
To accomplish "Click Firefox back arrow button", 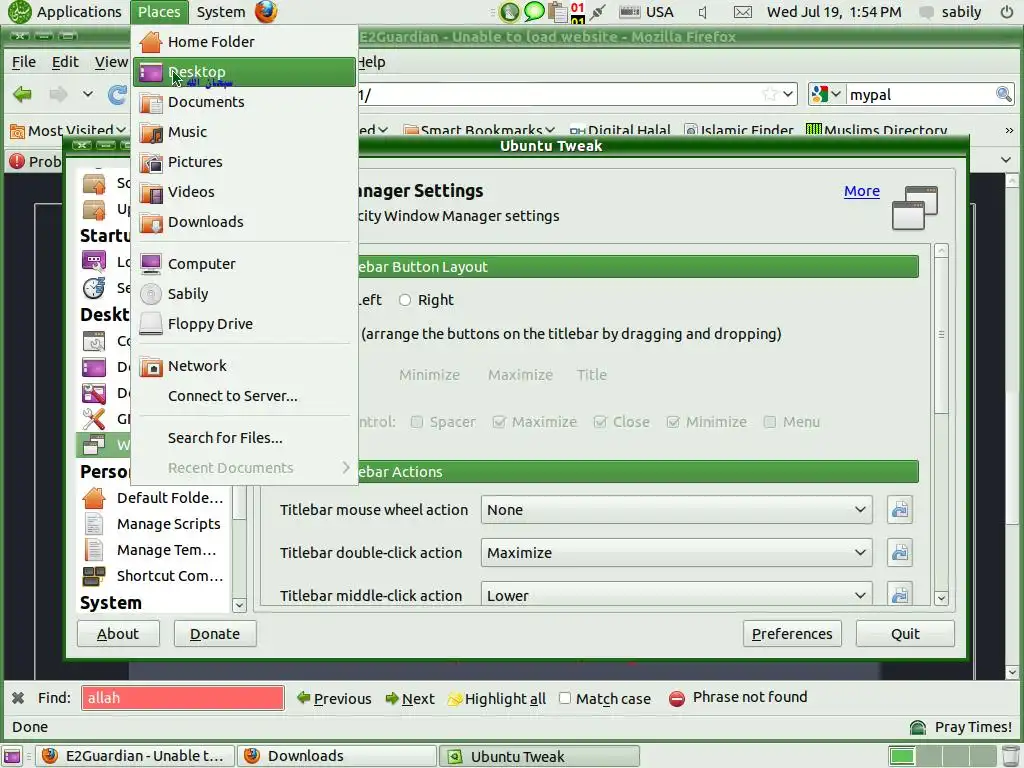I will point(23,95).
